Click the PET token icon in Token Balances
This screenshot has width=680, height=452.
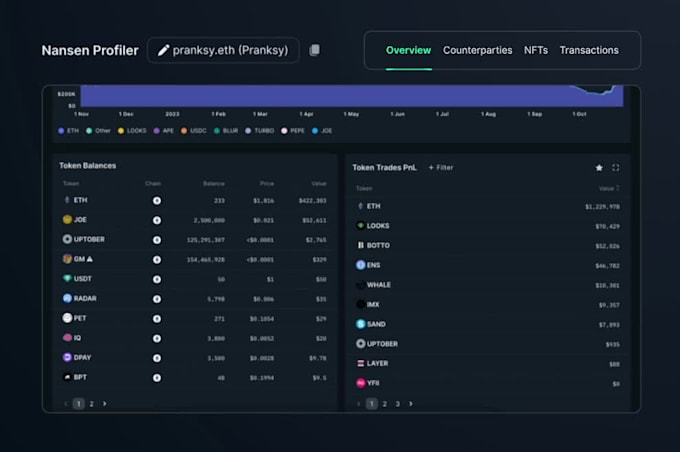click(x=67, y=318)
